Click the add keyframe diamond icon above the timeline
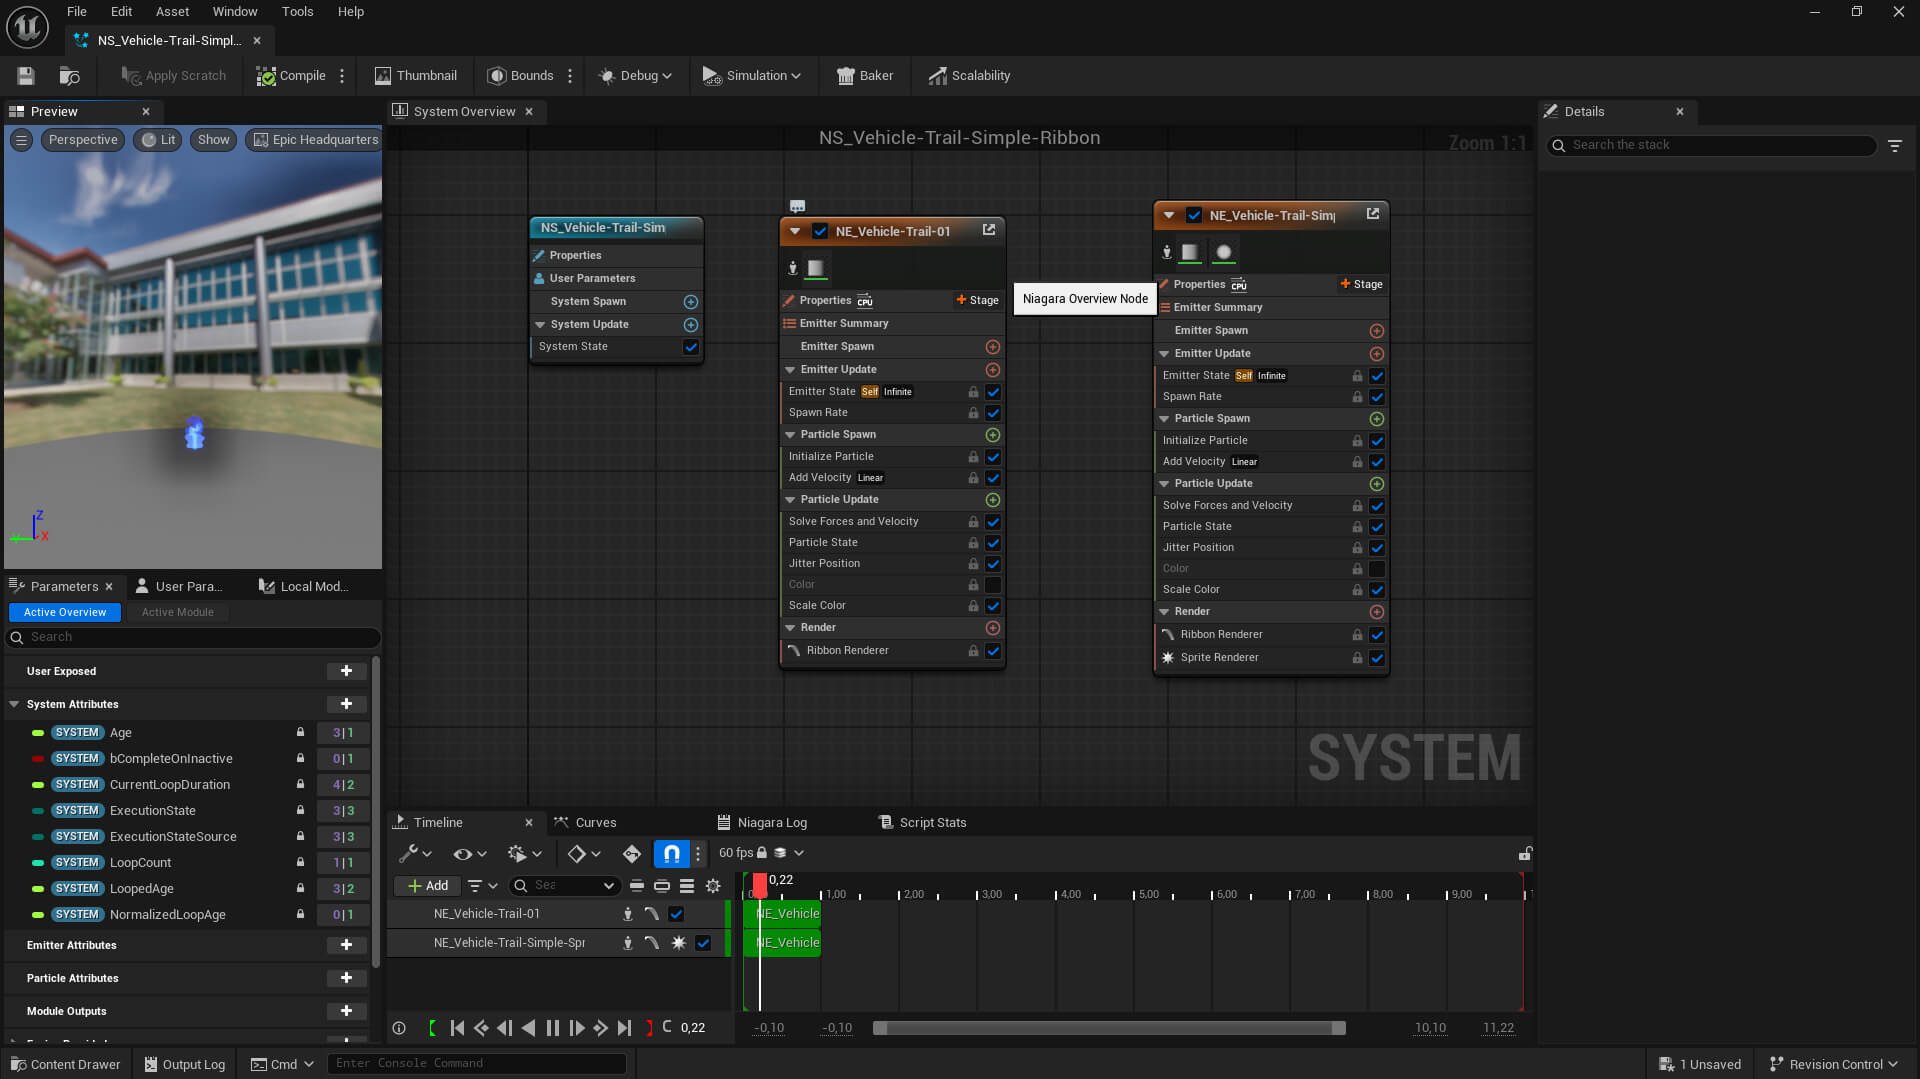Viewport: 1920px width, 1079px height. [x=578, y=853]
